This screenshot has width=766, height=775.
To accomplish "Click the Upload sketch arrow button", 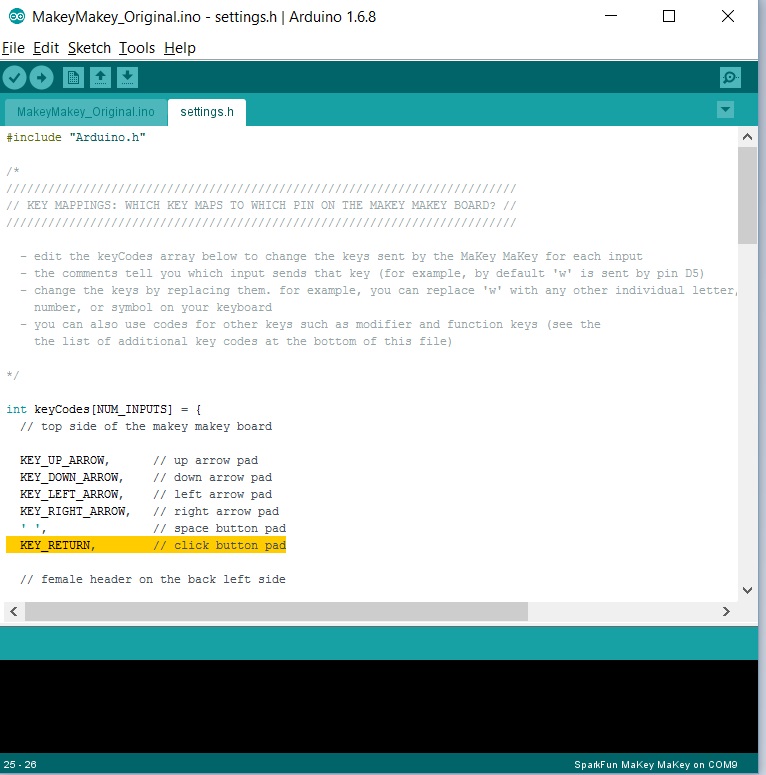I will 42,78.
